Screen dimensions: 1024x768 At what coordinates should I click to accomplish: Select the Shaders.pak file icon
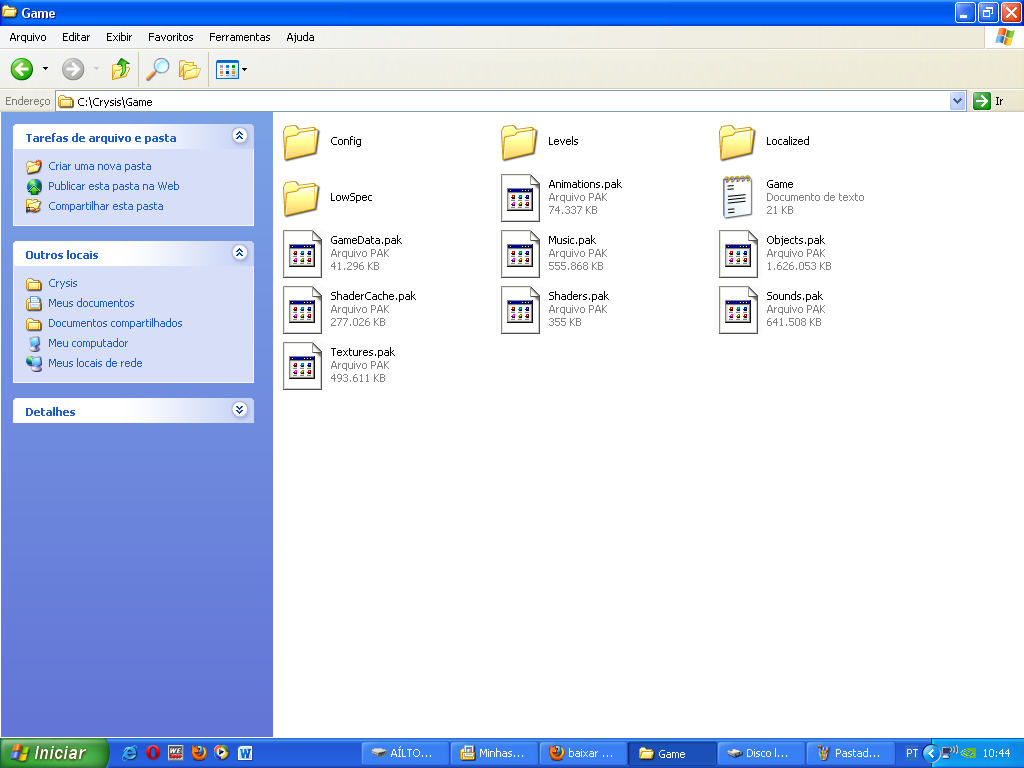tap(520, 310)
